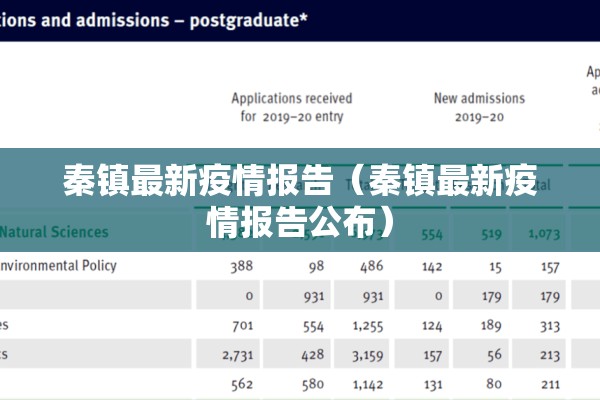Click the 0 under Applications received
The height and width of the screenshot is (400, 600).
tap(249, 296)
